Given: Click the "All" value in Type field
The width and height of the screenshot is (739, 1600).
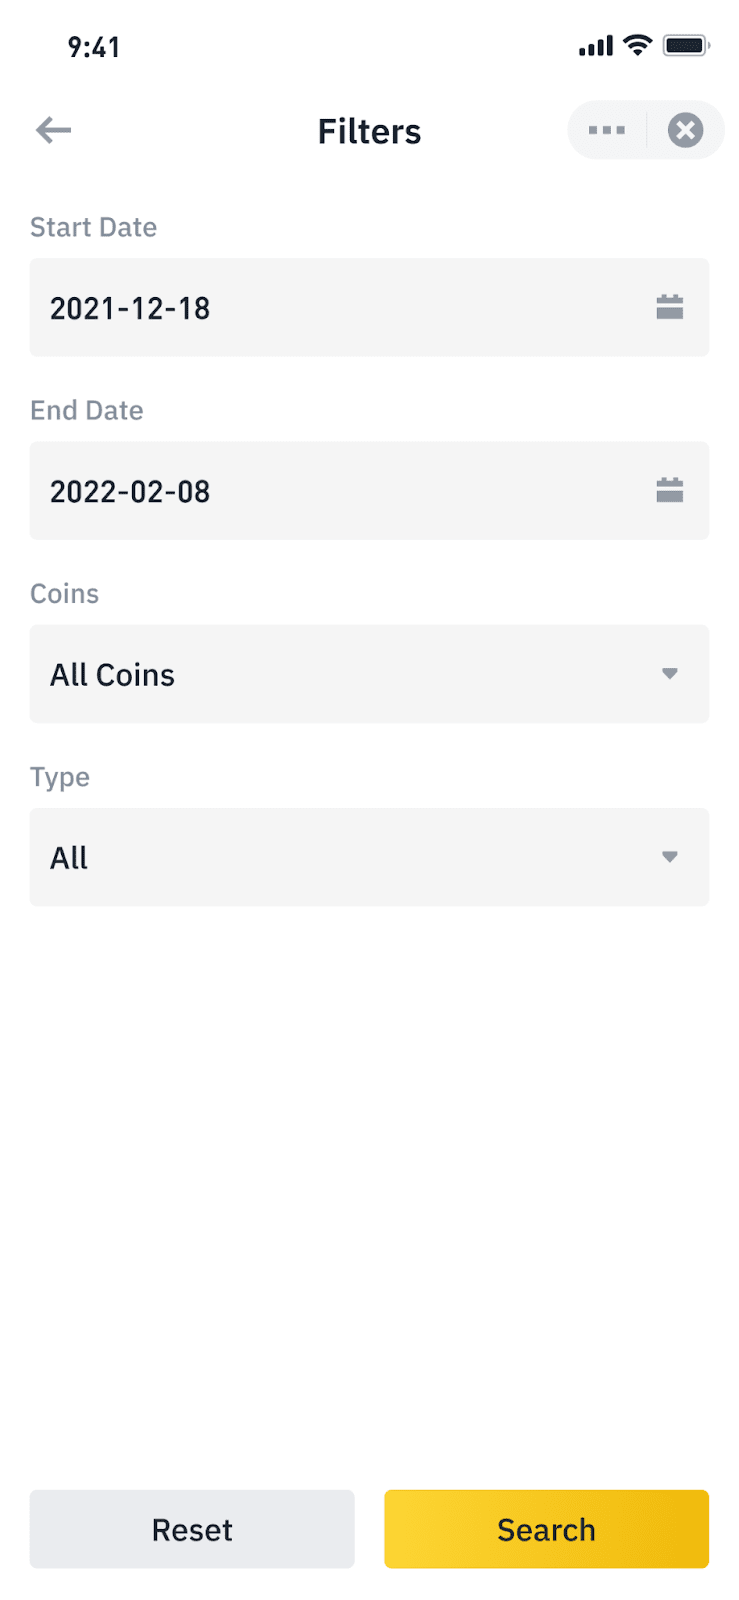Looking at the screenshot, I should click(x=69, y=858).
